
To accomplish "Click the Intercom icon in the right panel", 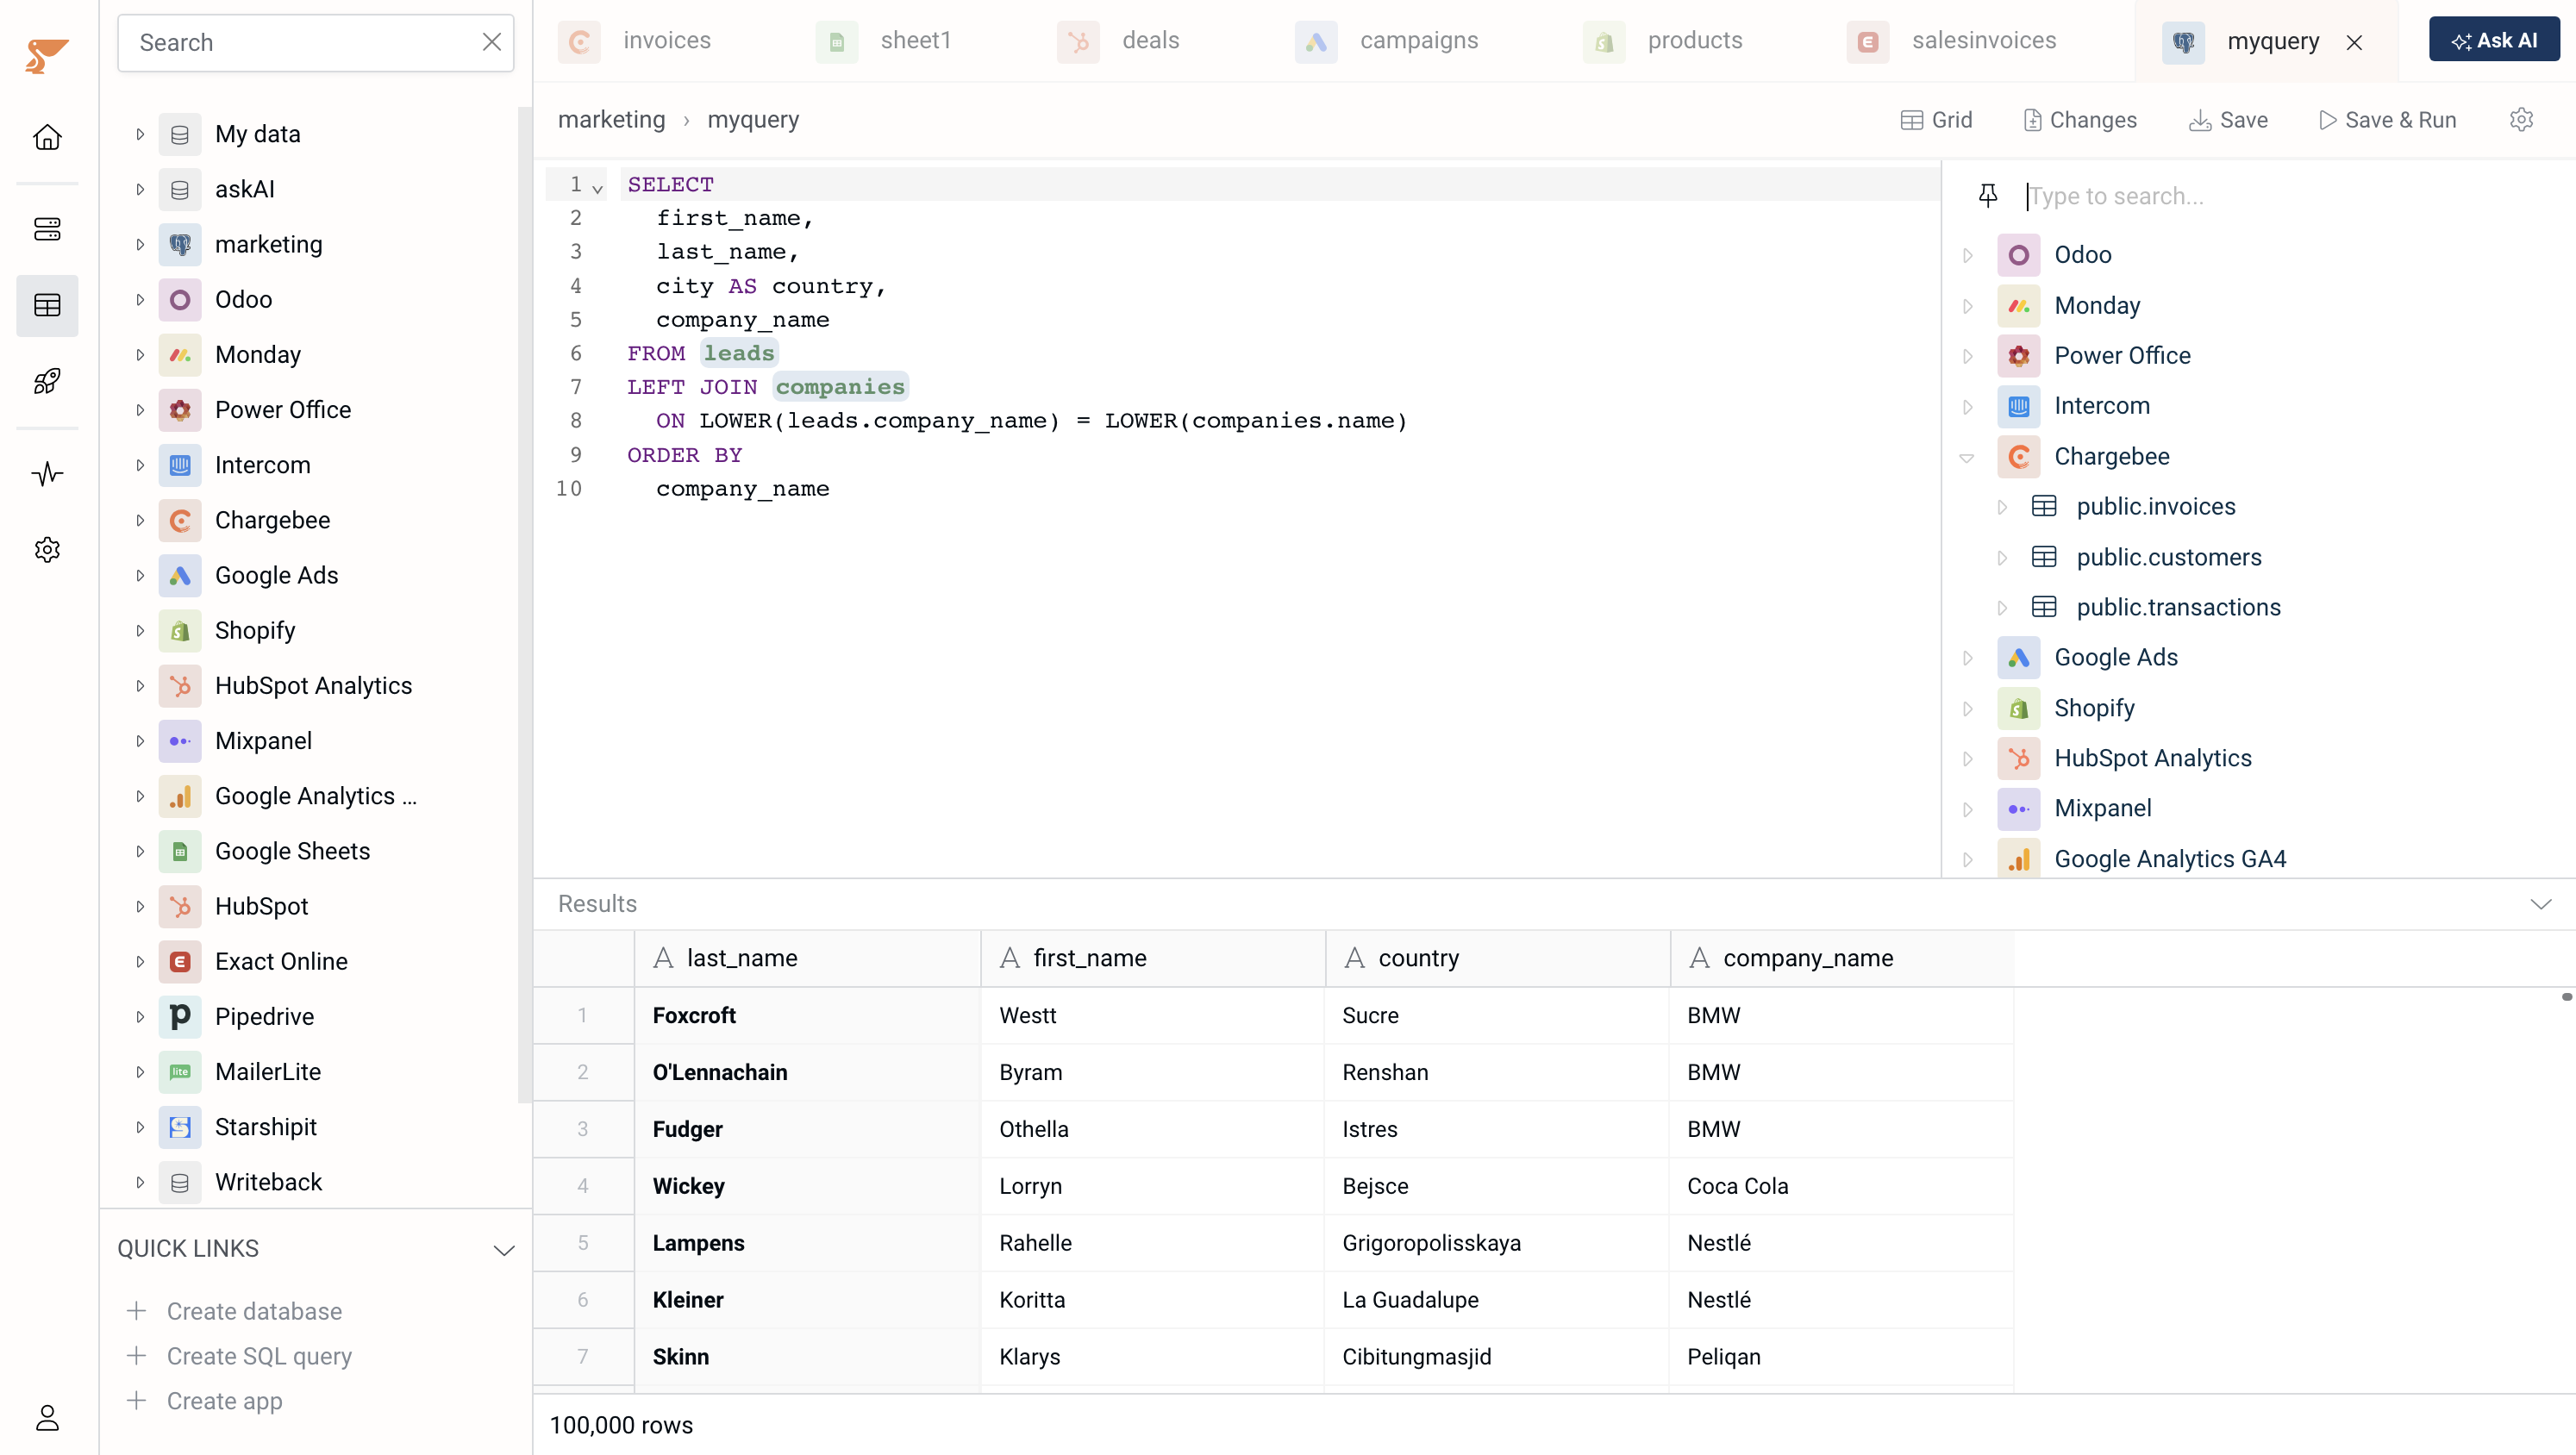I will [2019, 406].
